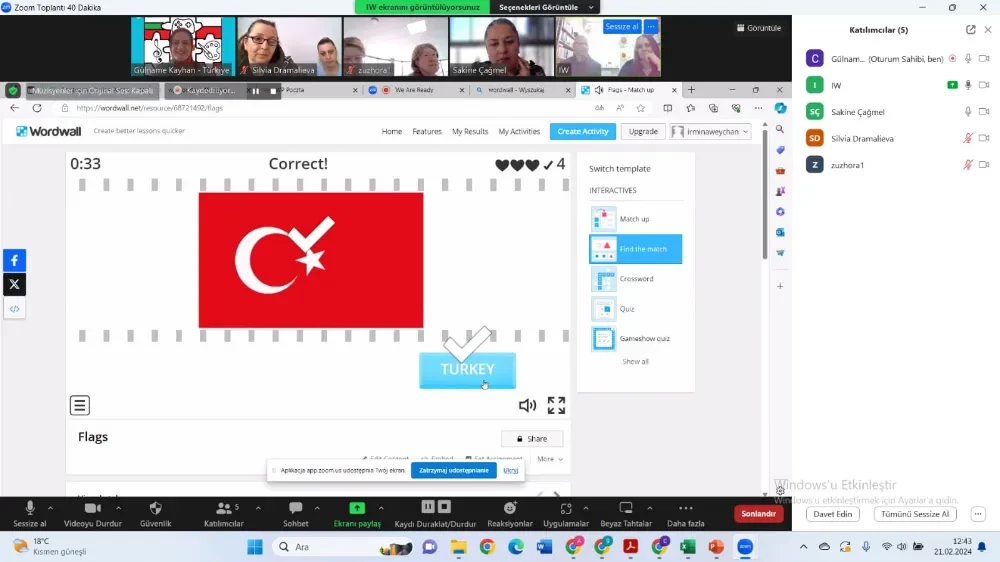Click Davet Edin invite button
This screenshot has width=1000, height=562.
(832, 514)
